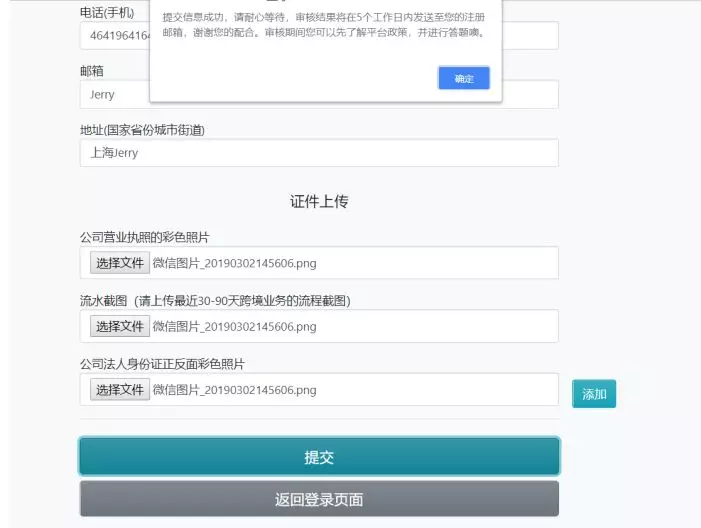
Task: Click the 证件上传 section heading
Action: 319,202
